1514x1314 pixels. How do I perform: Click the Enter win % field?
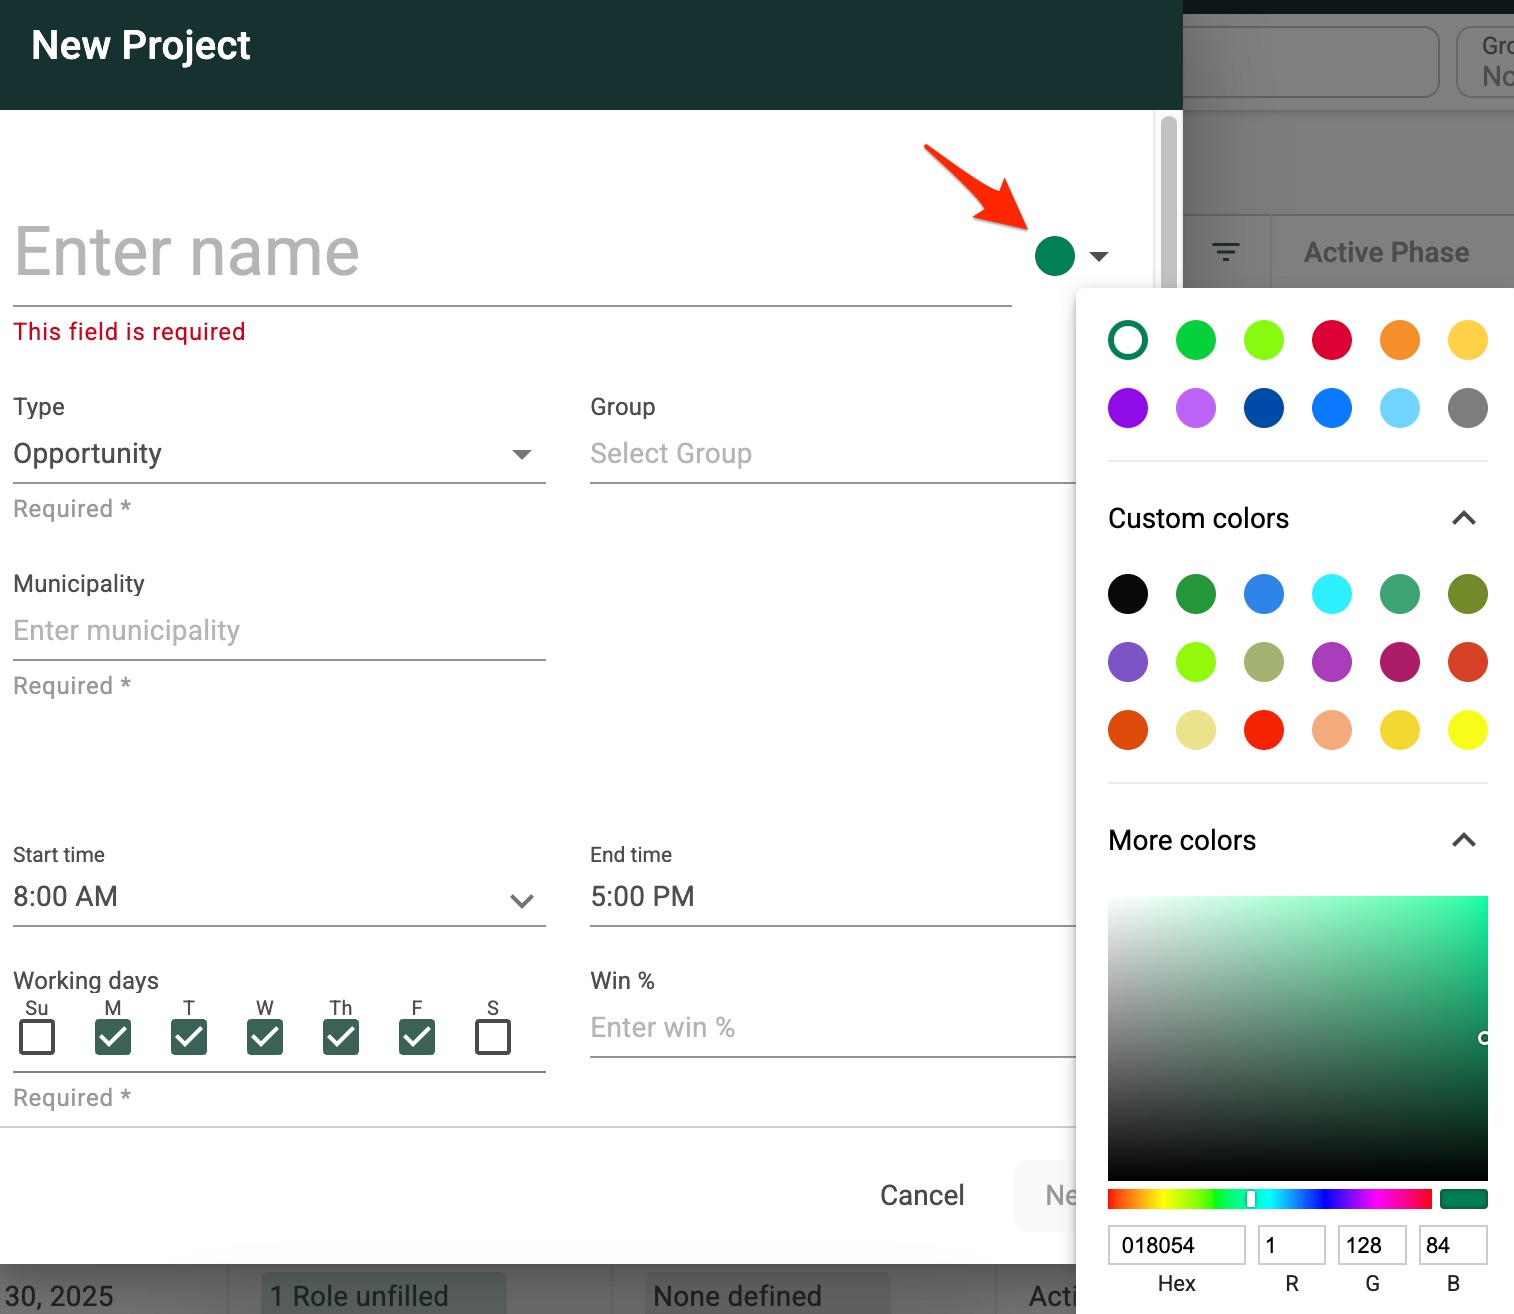pos(832,1028)
